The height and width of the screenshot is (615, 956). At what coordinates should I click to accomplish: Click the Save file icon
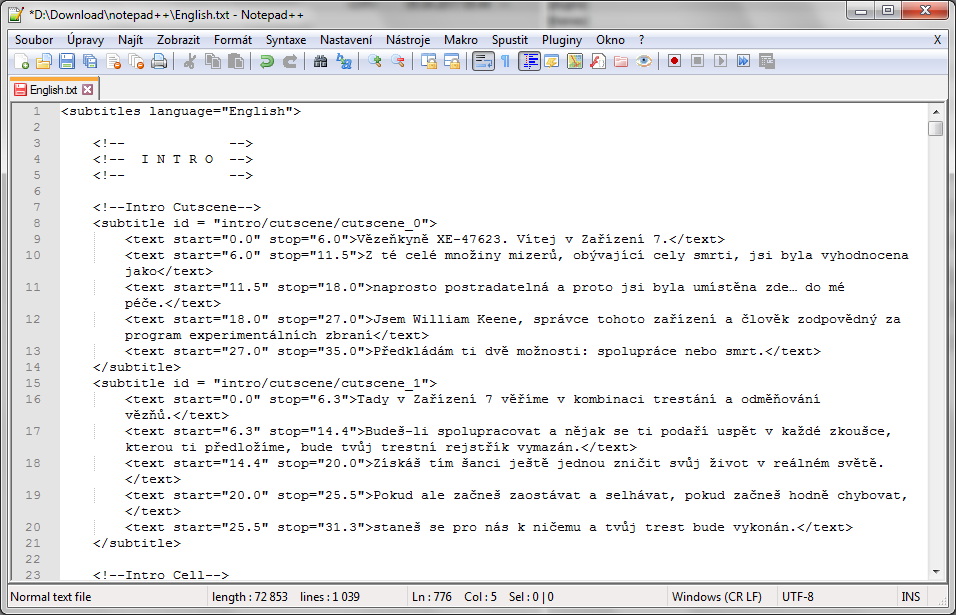click(x=67, y=62)
